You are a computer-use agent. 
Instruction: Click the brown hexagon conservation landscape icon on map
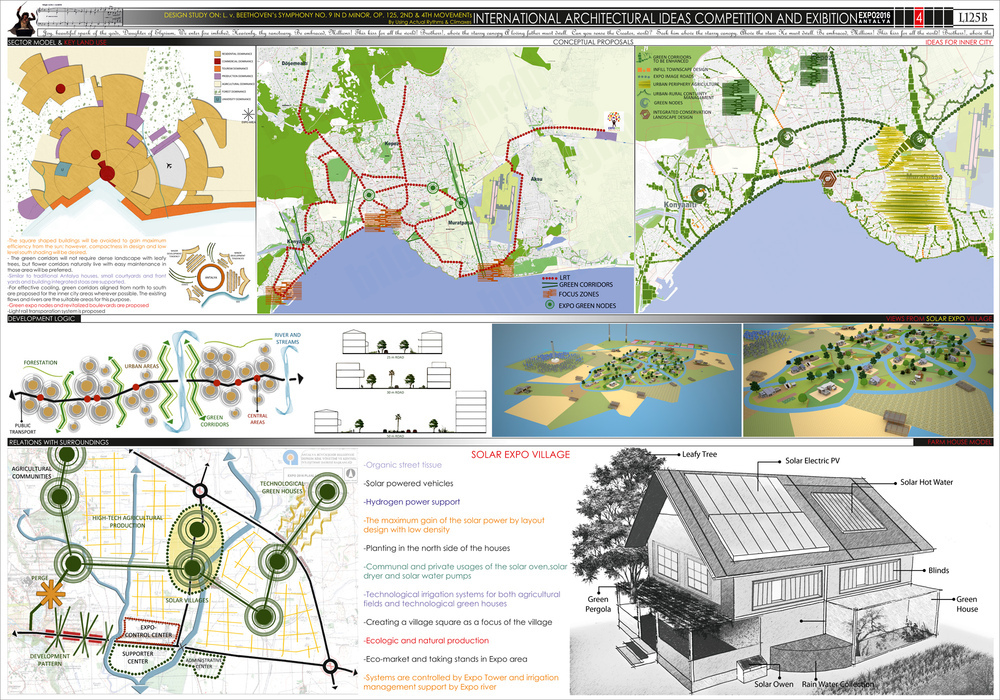coord(828,179)
